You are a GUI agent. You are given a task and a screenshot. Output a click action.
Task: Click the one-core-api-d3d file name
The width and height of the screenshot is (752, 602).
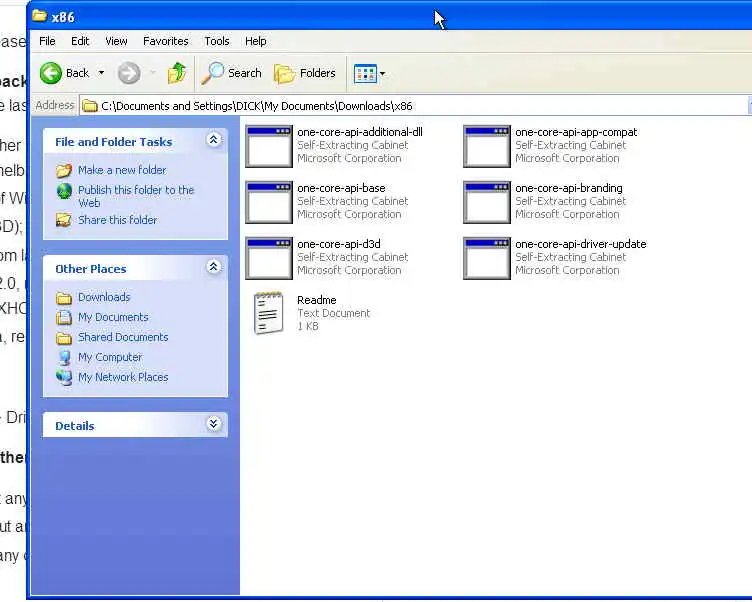pos(339,244)
